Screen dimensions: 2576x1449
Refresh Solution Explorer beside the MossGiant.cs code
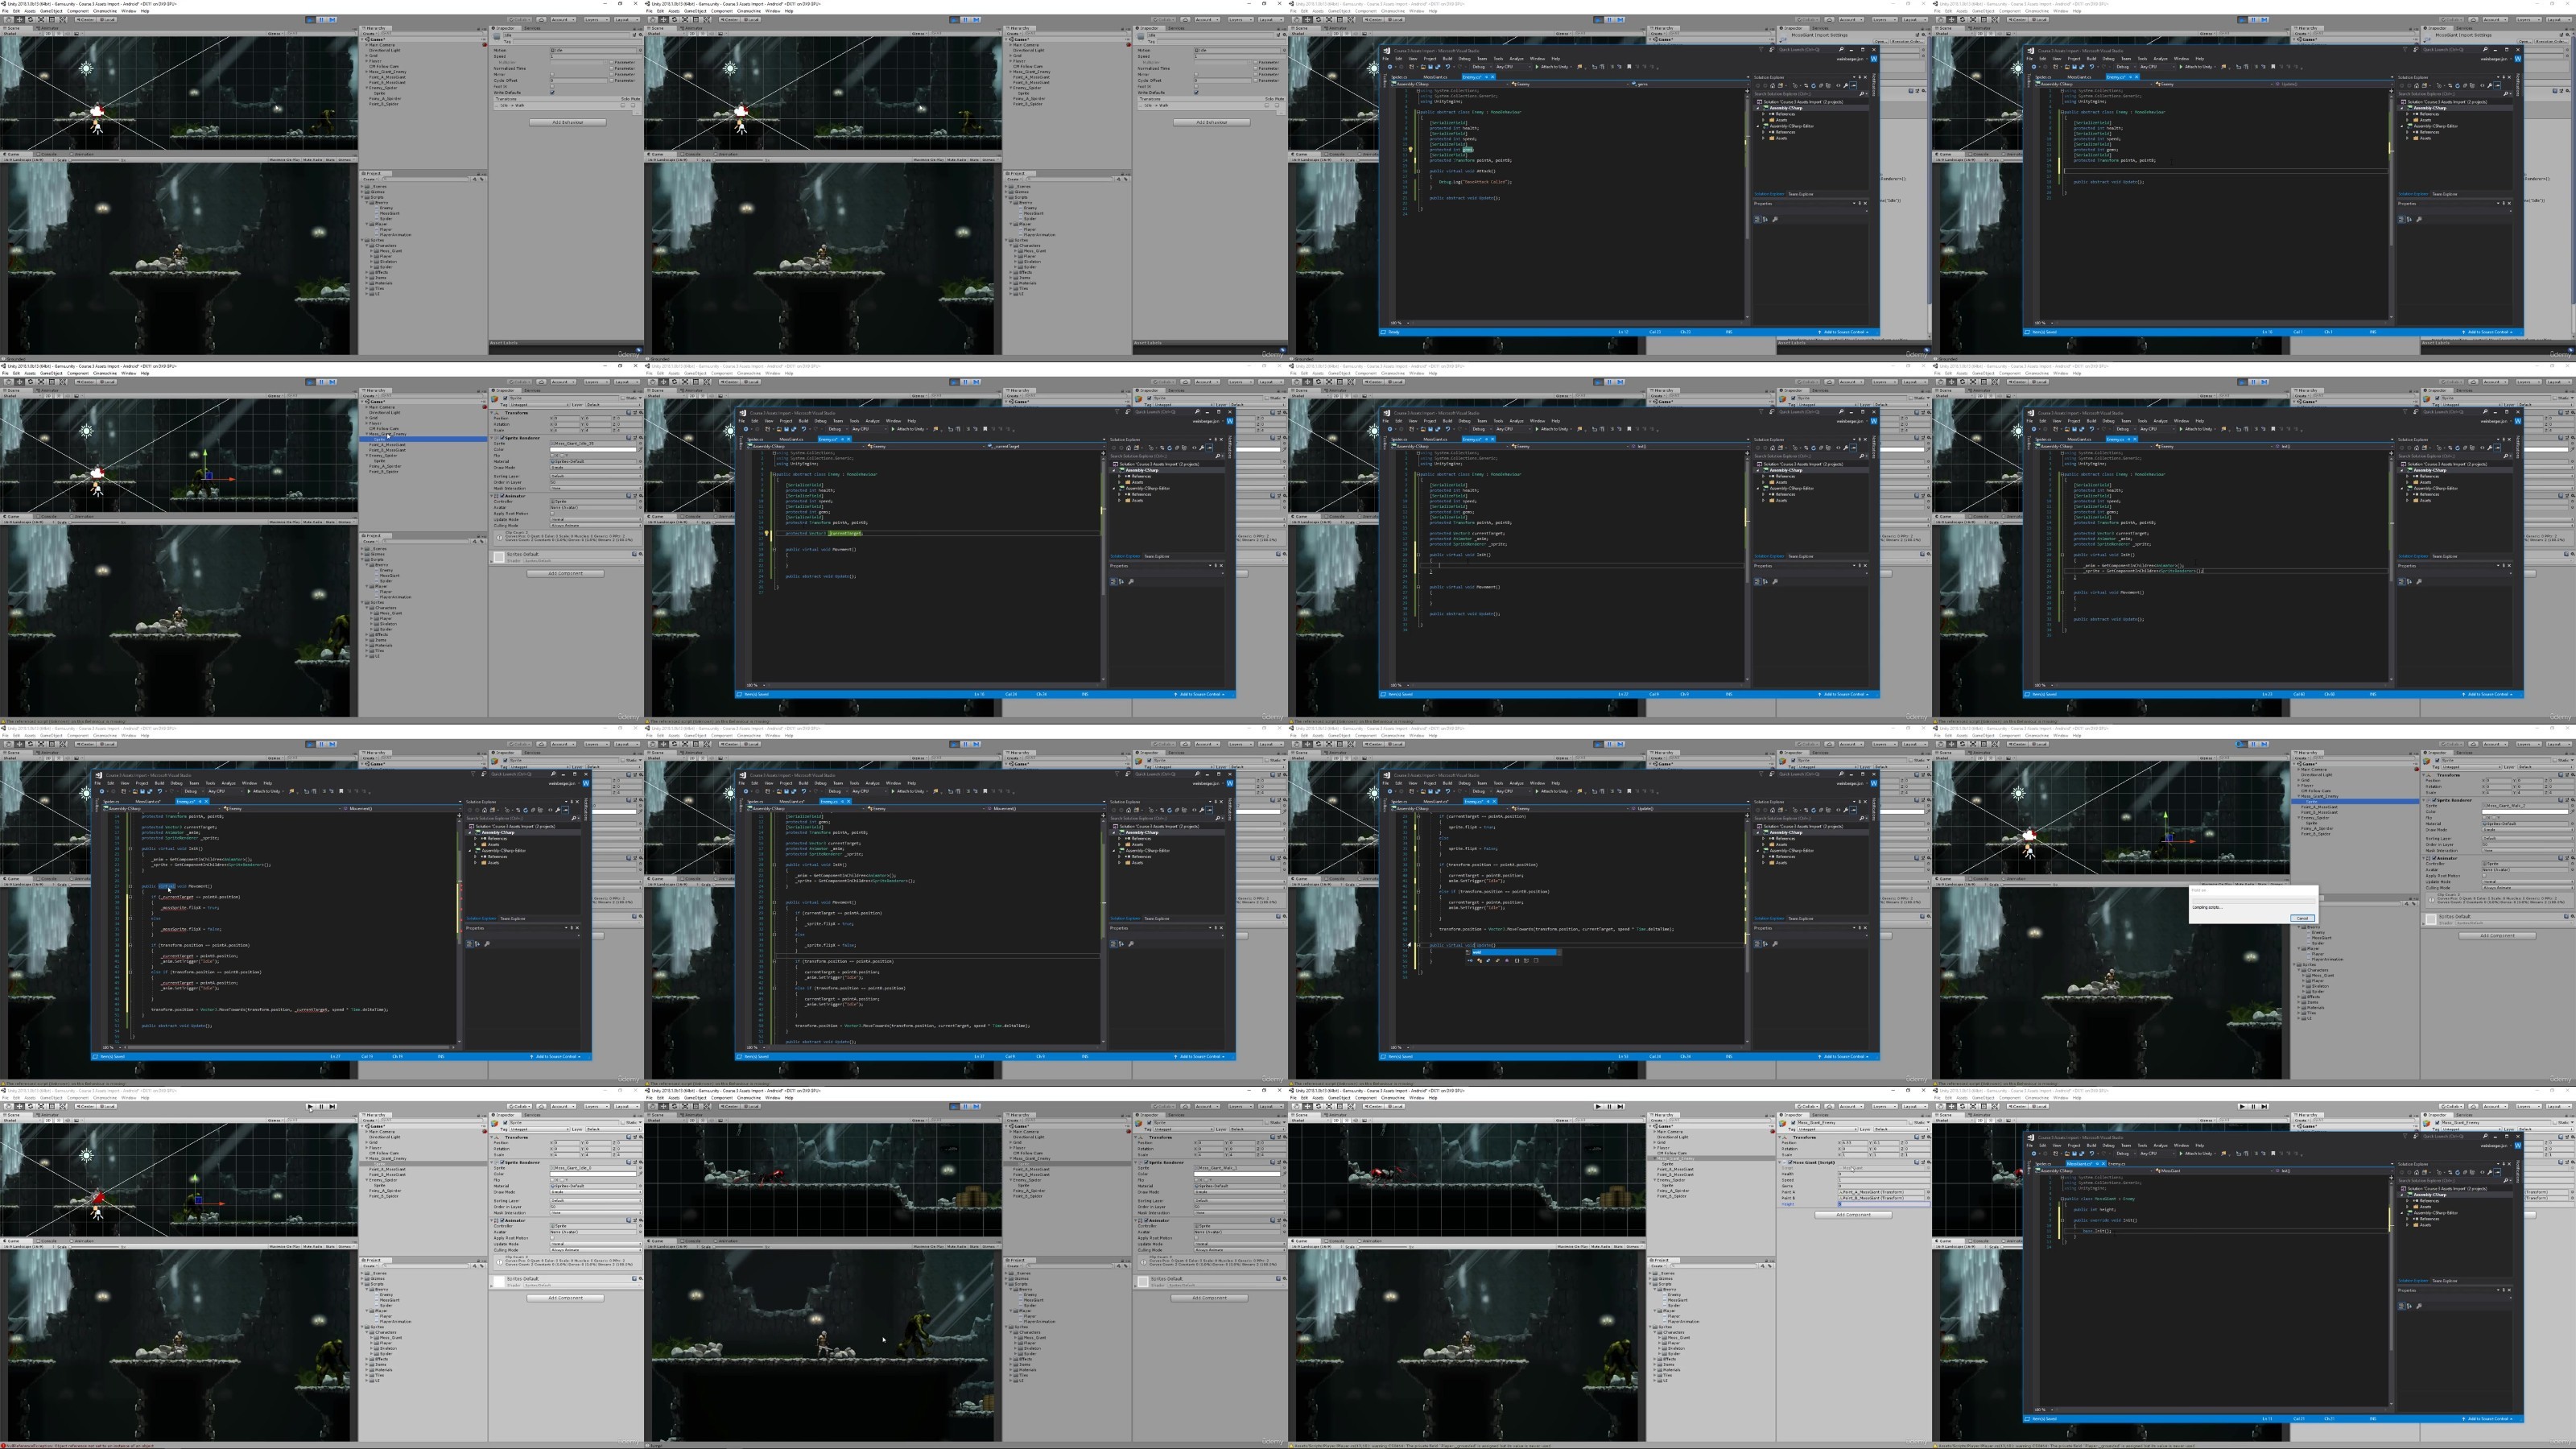2458,1173
